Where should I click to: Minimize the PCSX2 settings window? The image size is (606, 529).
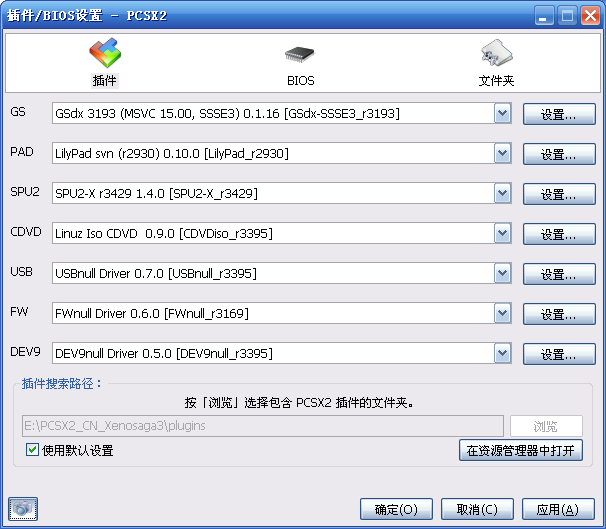pos(544,16)
